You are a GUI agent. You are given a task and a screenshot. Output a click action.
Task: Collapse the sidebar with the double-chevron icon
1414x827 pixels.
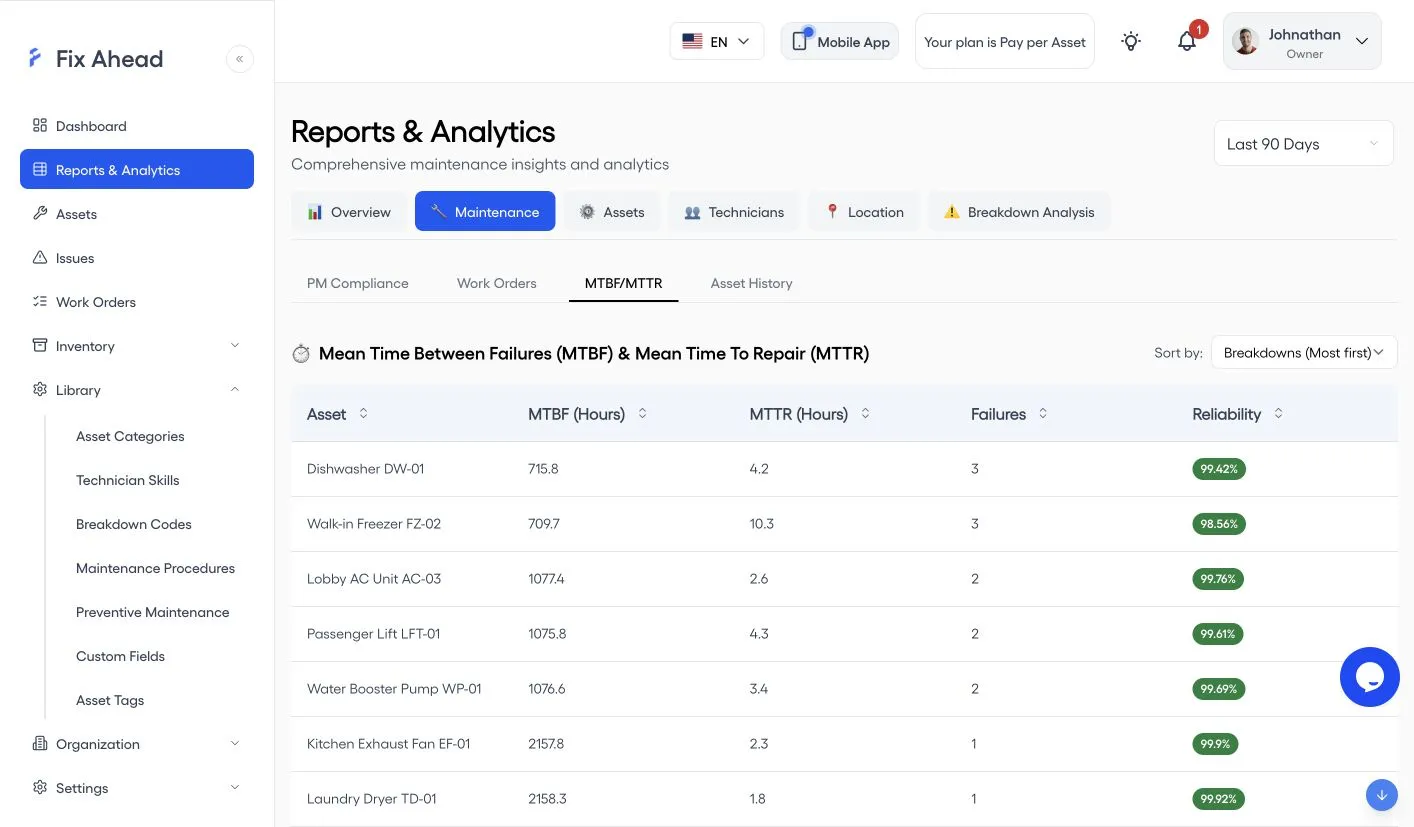240,59
